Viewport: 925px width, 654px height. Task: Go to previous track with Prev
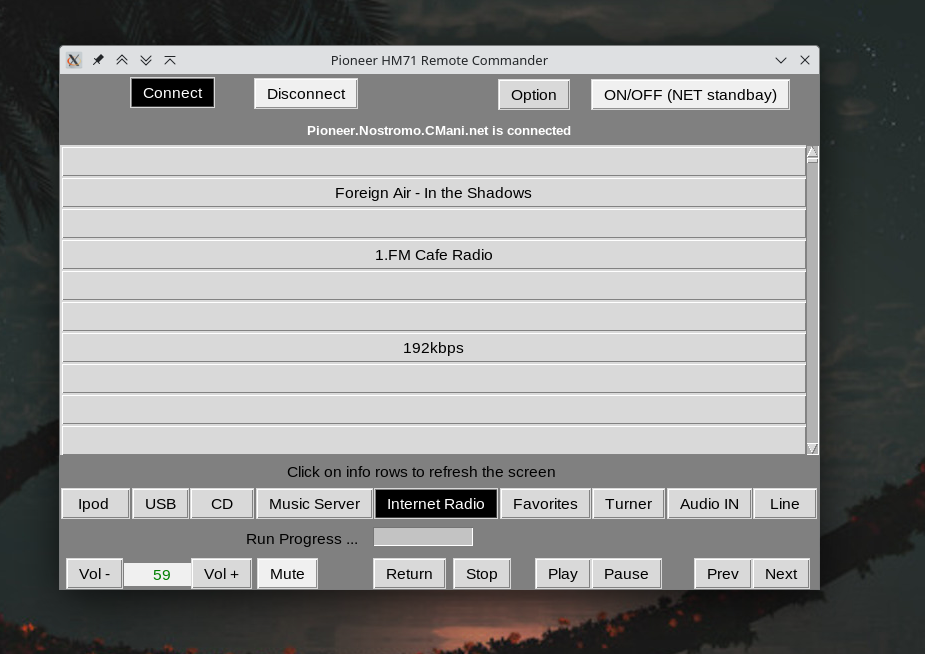click(723, 574)
